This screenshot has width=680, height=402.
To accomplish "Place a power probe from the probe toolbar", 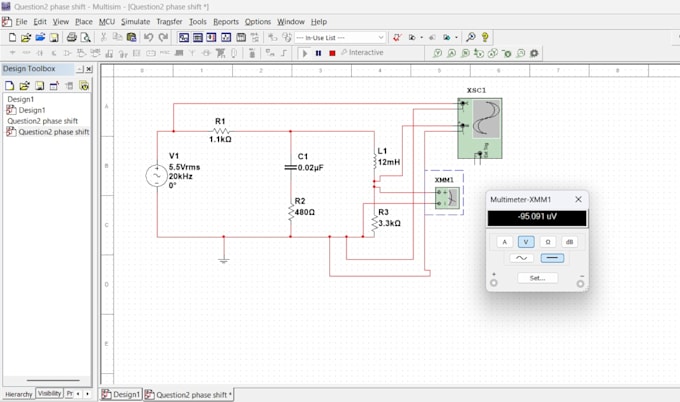I will click(x=465, y=53).
